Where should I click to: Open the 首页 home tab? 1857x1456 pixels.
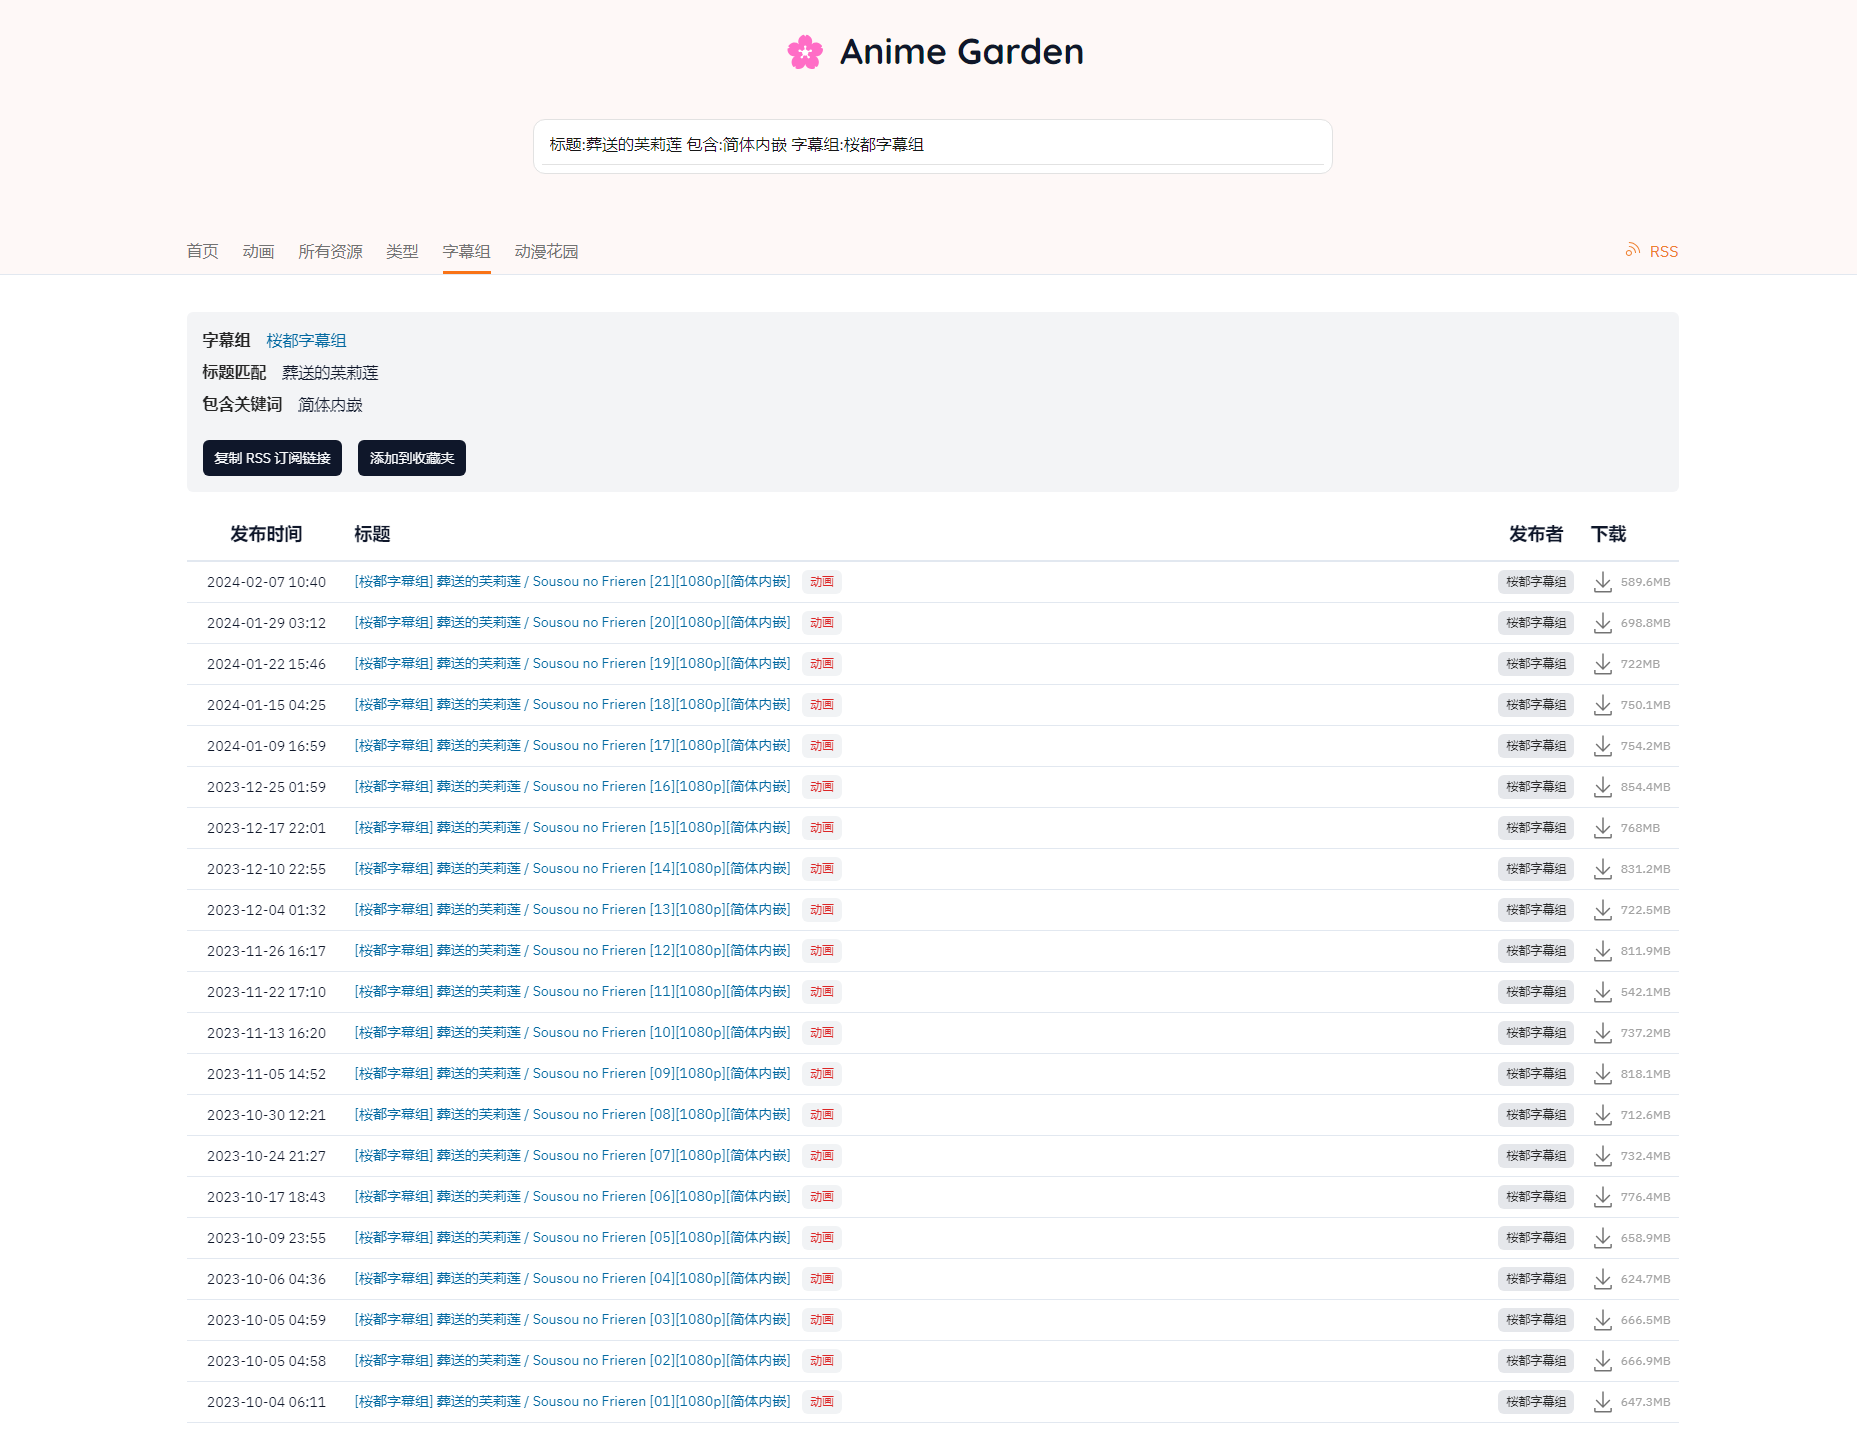coord(202,251)
